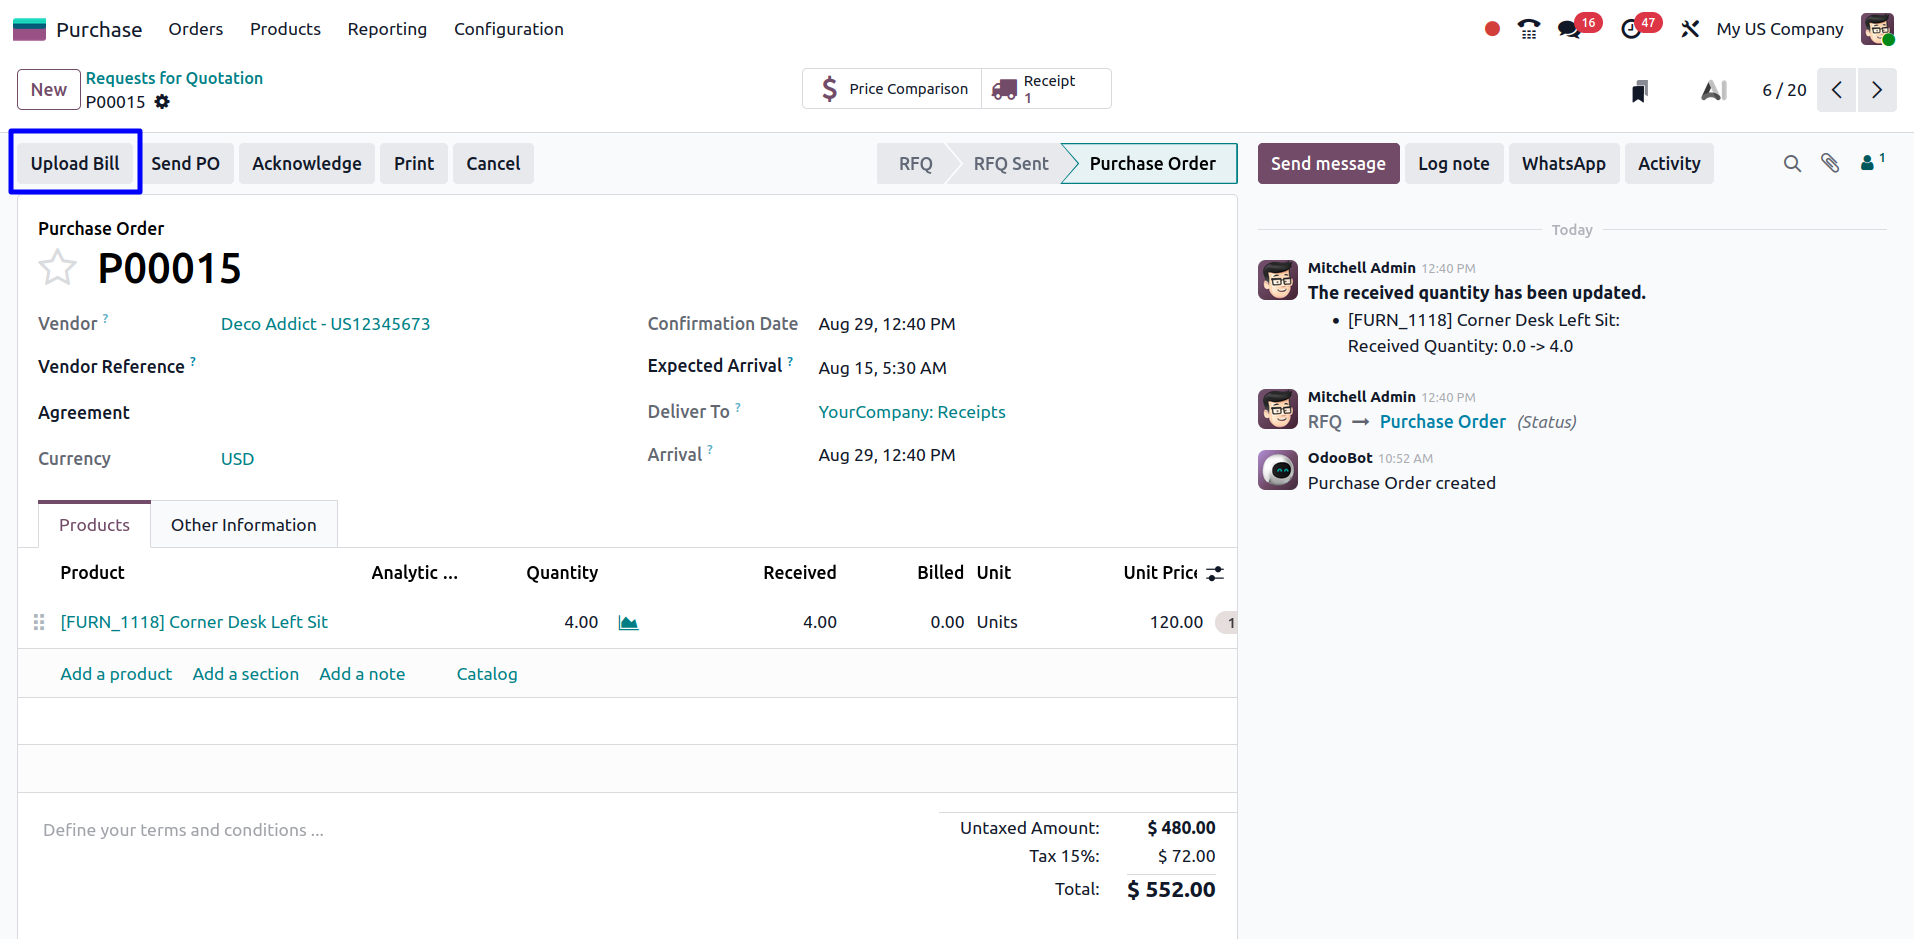The height and width of the screenshot is (939, 1914).
Task: Click the forecast chart icon beside quantity
Action: click(628, 623)
